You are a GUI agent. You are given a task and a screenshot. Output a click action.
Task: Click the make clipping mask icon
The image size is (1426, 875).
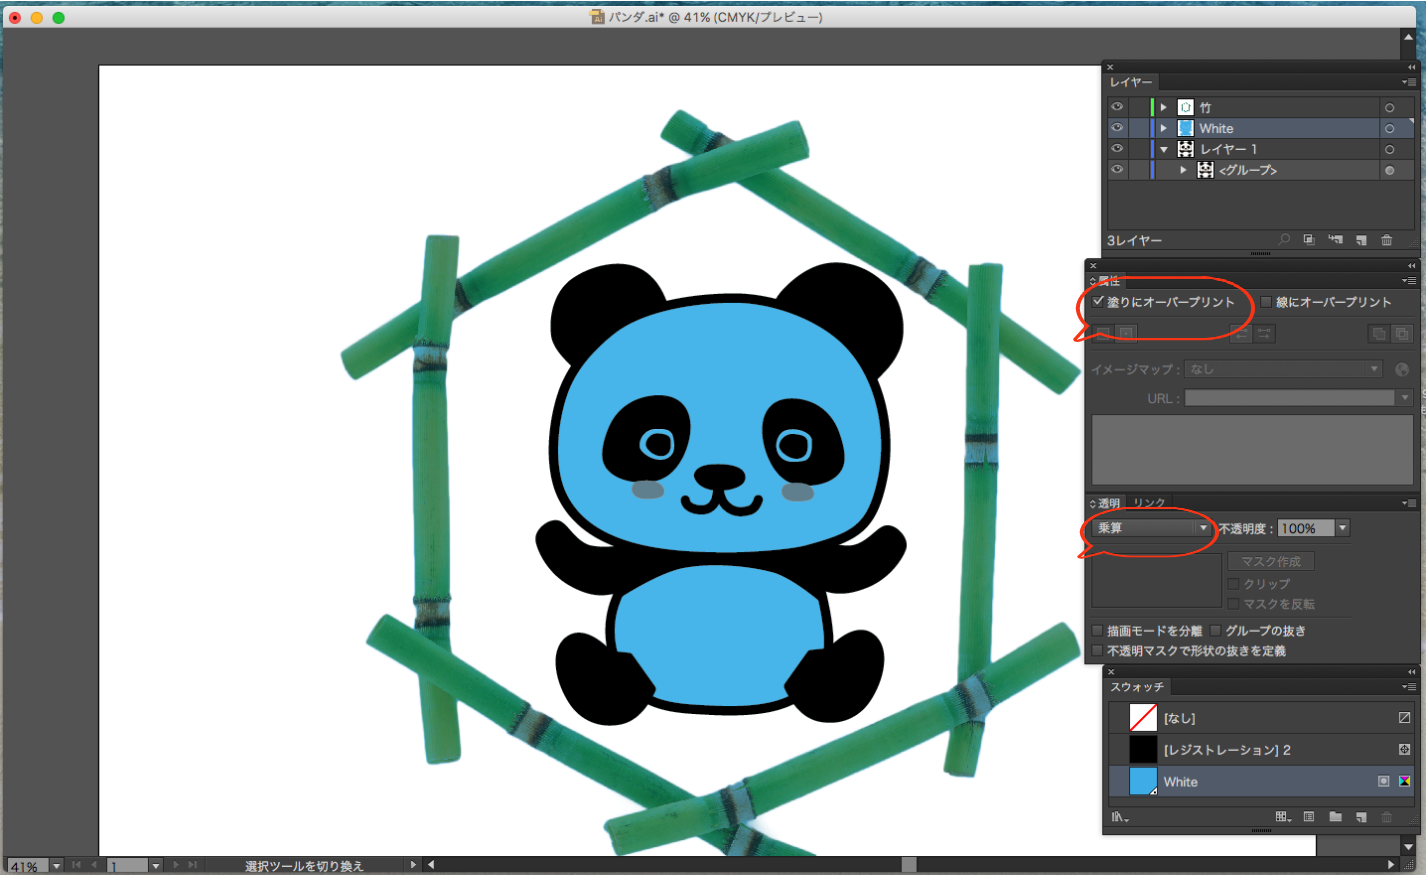(1309, 240)
